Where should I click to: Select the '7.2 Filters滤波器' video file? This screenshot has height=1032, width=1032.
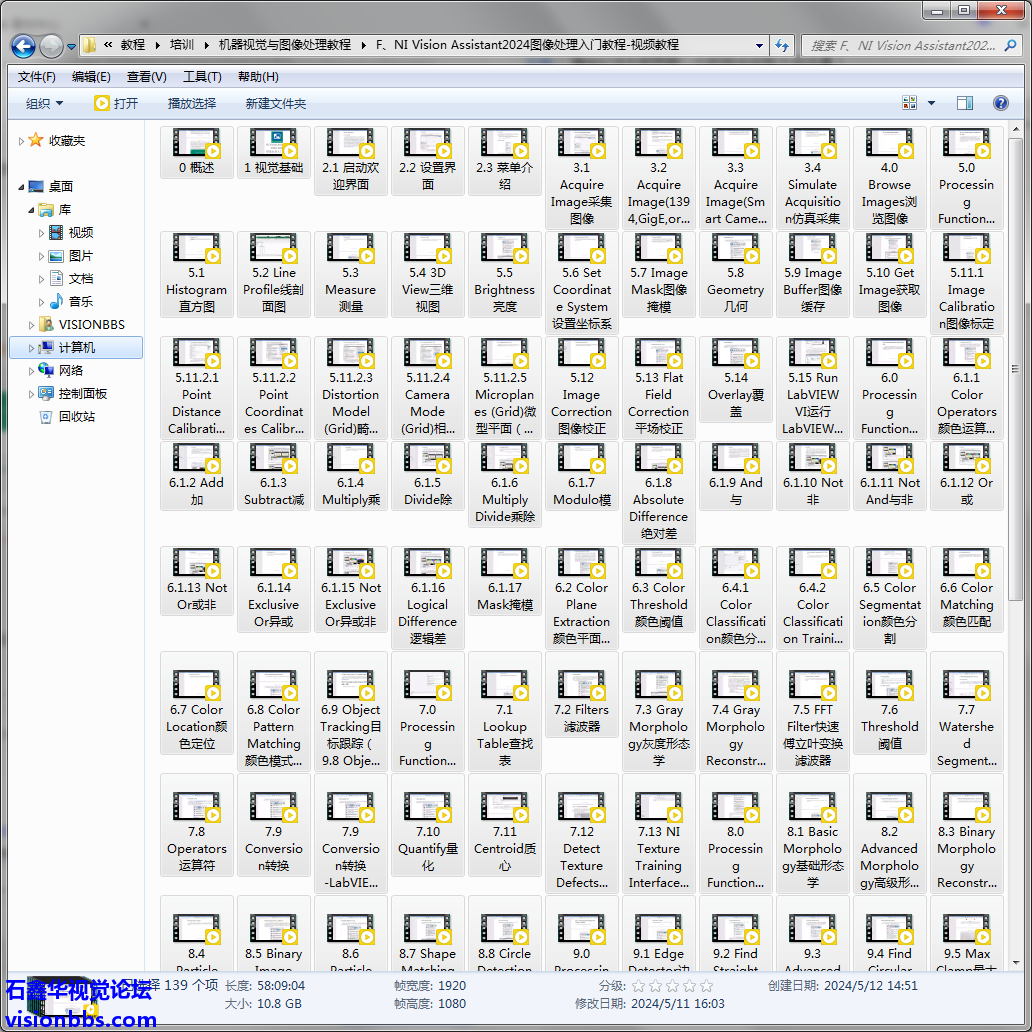click(x=582, y=694)
